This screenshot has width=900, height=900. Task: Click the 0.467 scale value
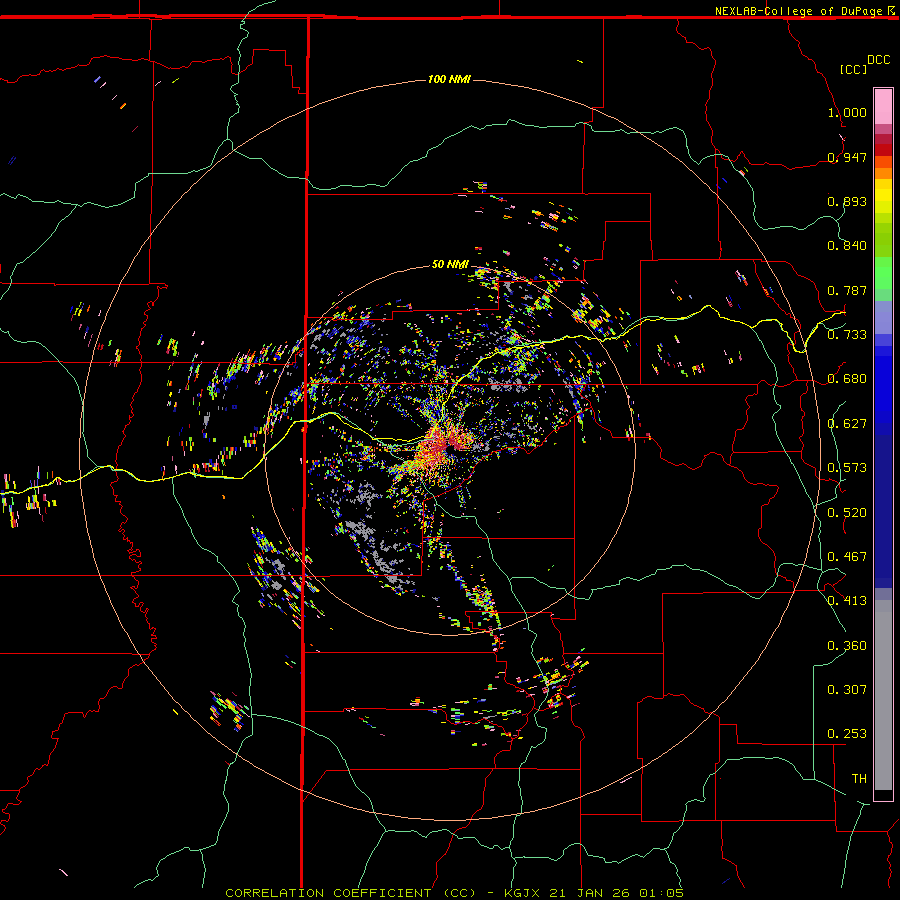point(847,556)
